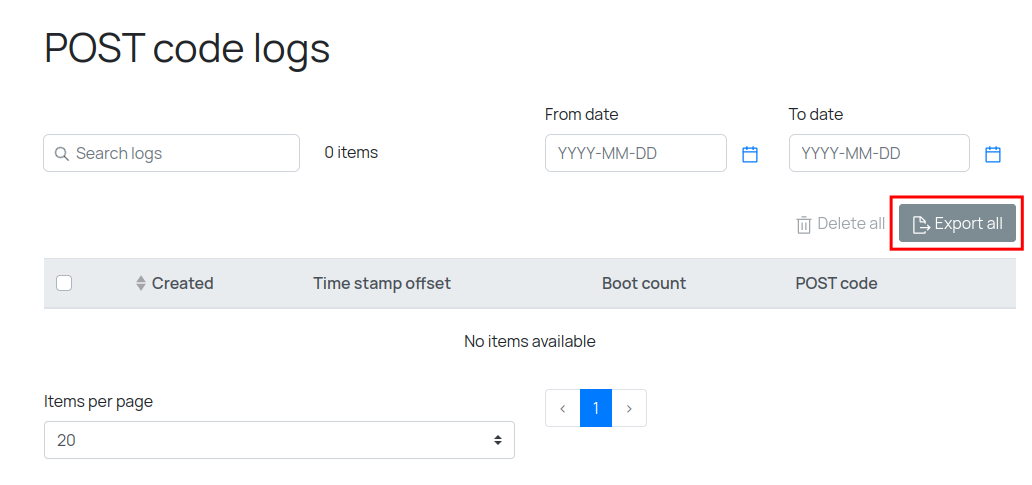Select the Time stamp offset column header
The image size is (1032, 485).
[382, 284]
